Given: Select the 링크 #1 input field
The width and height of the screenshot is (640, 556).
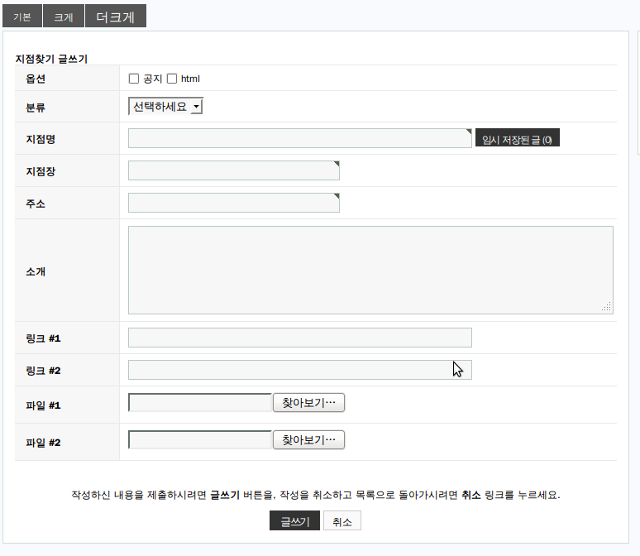Looking at the screenshot, I should click(x=299, y=338).
